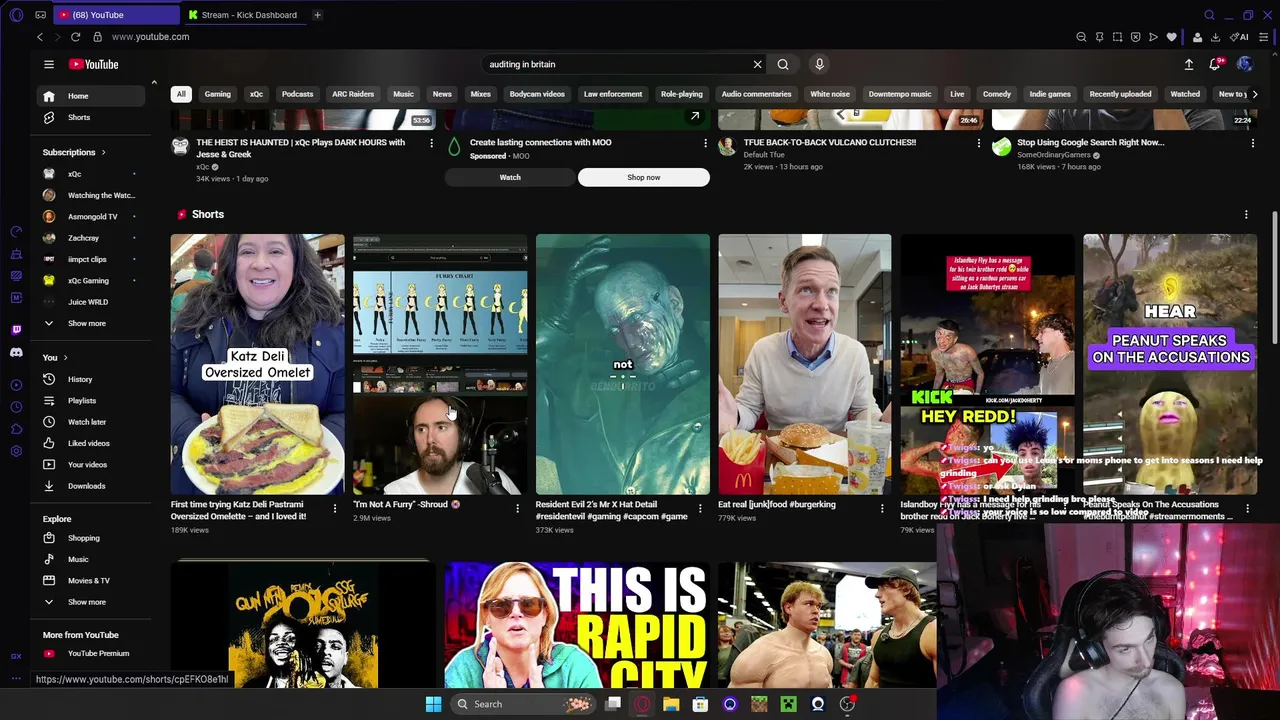Open a new browser tab with plus

click(x=317, y=15)
